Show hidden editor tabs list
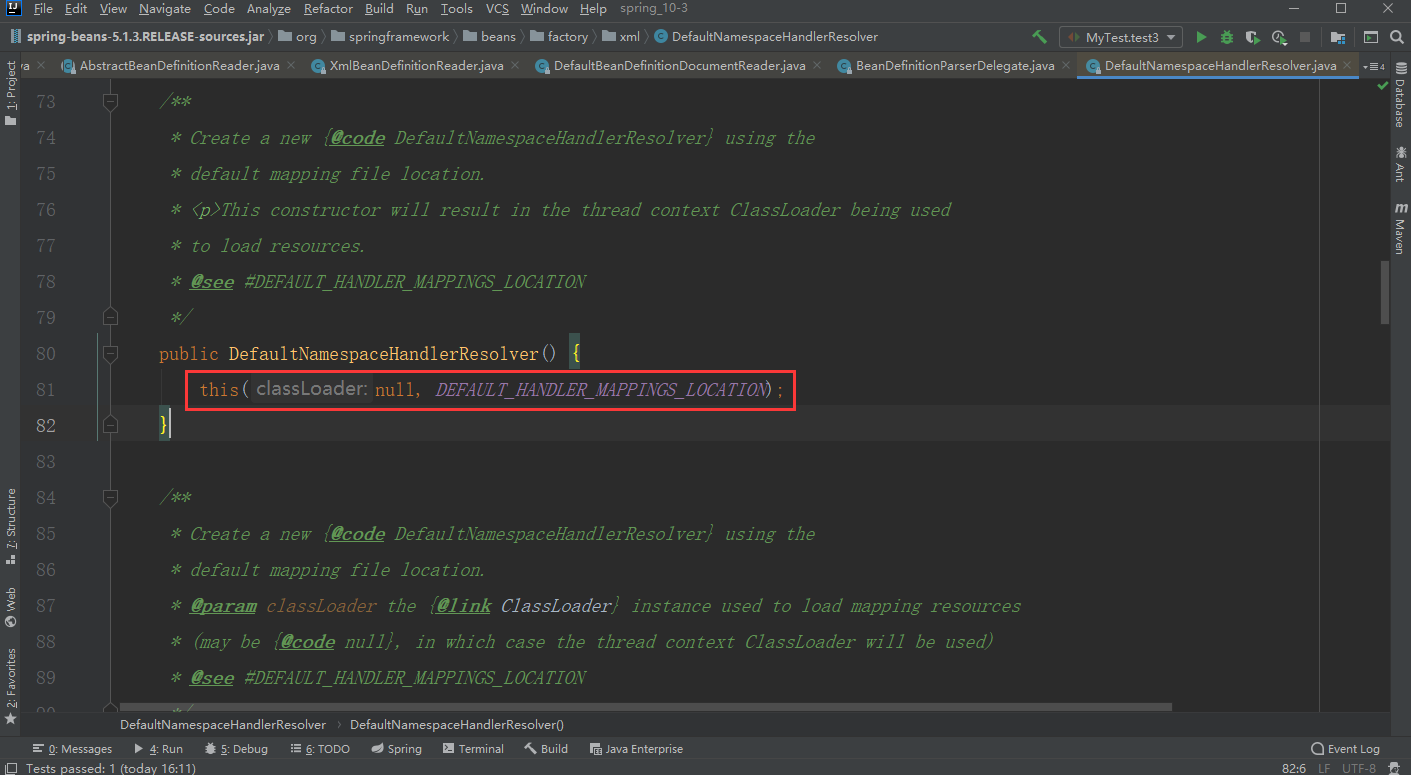Image resolution: width=1411 pixels, height=775 pixels. pos(1372,66)
